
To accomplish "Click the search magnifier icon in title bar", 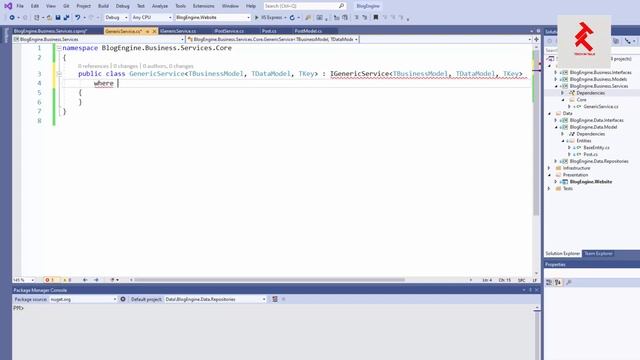I will click(x=342, y=6).
